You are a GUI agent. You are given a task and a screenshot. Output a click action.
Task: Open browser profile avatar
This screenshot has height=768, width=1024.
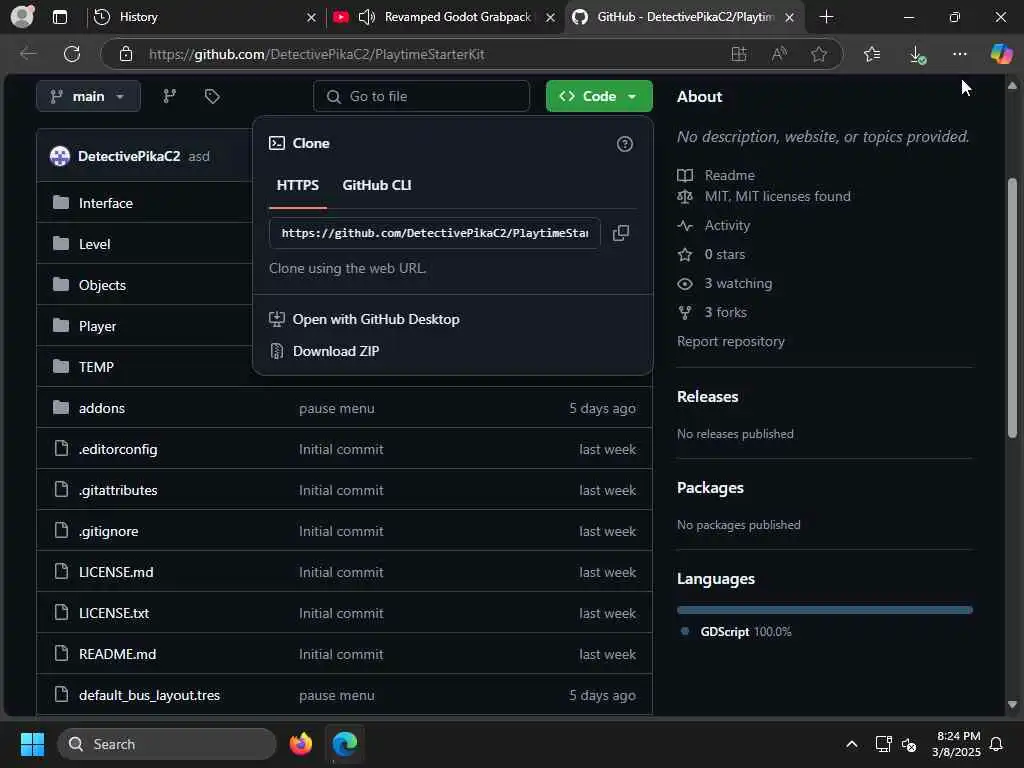click(22, 16)
